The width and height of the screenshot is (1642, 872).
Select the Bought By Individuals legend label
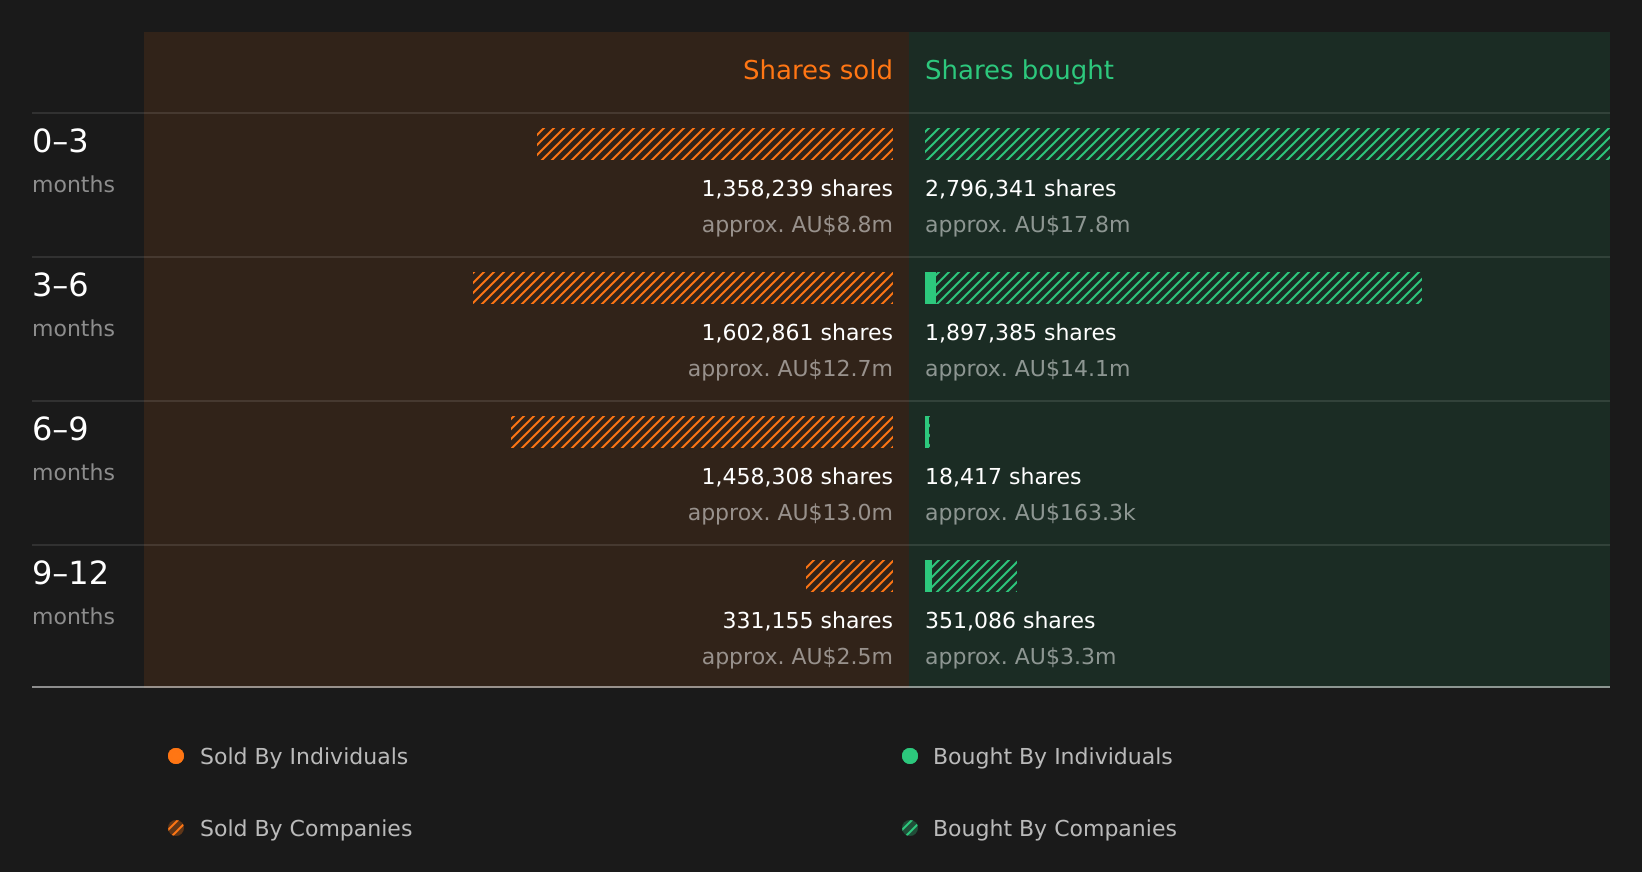coord(1052,757)
